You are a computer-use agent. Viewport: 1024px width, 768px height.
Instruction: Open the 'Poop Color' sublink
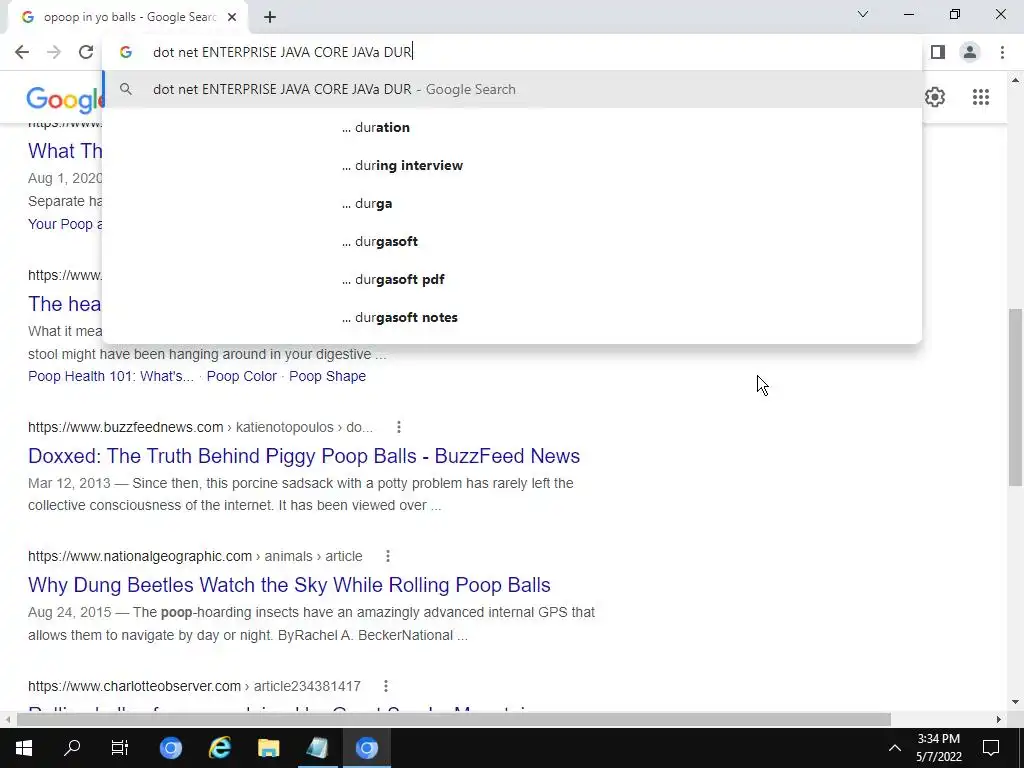click(242, 376)
